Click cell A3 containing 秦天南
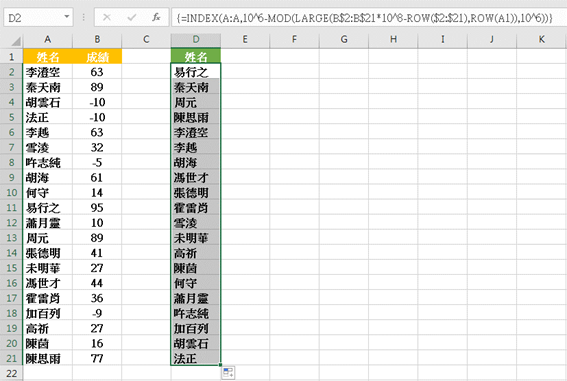The width and height of the screenshot is (567, 381). (48, 87)
